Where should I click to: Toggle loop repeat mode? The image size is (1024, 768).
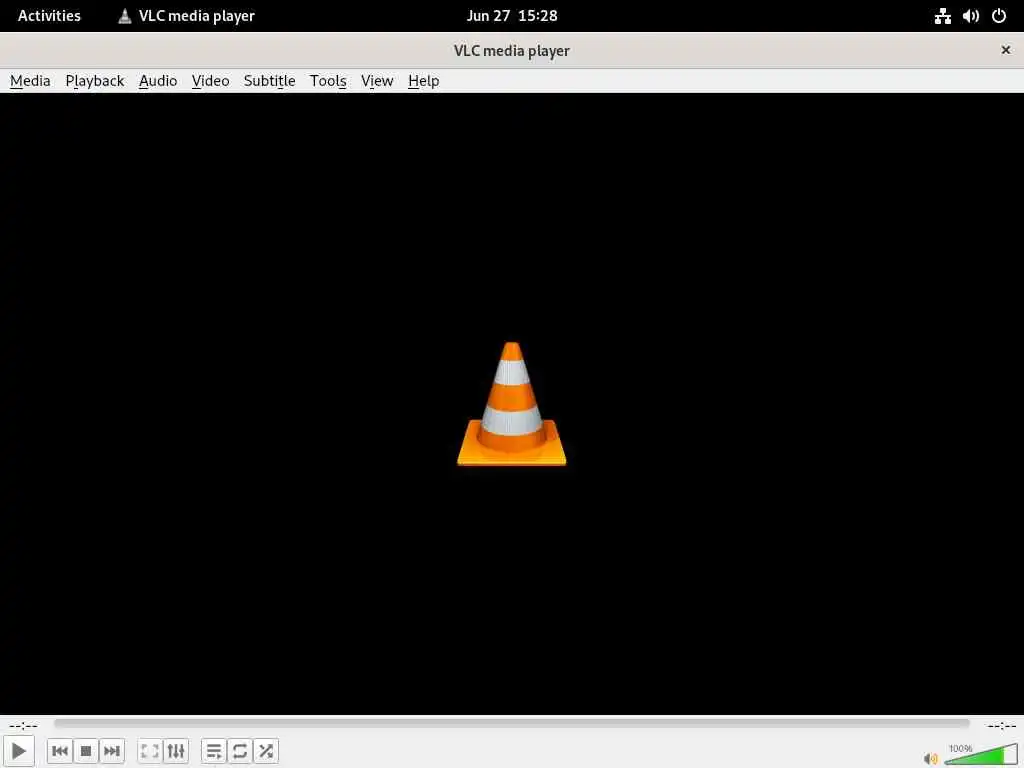pyautogui.click(x=240, y=751)
